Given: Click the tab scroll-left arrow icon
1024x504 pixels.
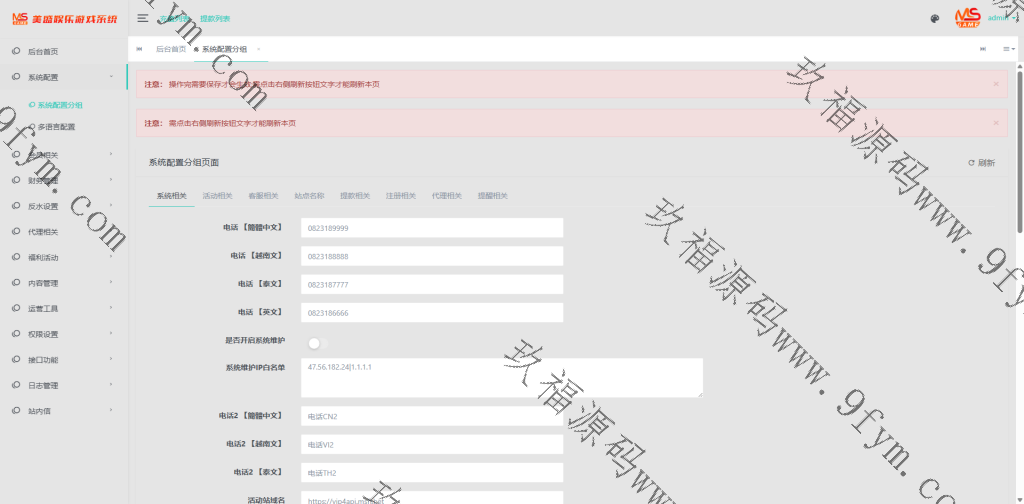Looking at the screenshot, I should [139, 49].
